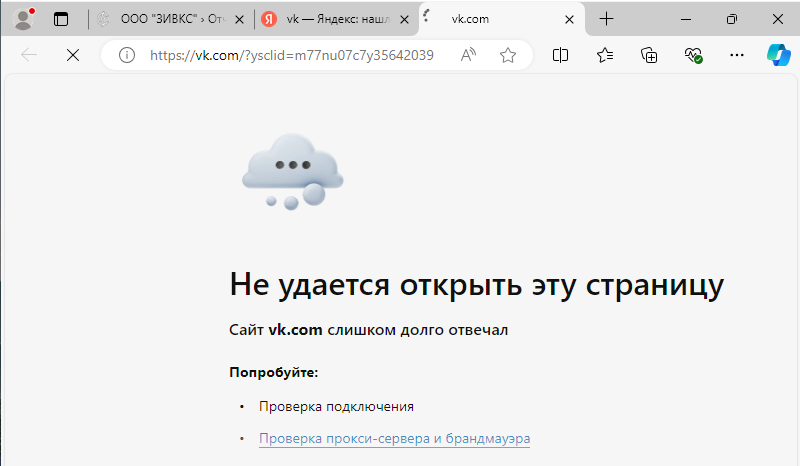Click the Проверка подключения text
The image size is (800, 466).
336,406
